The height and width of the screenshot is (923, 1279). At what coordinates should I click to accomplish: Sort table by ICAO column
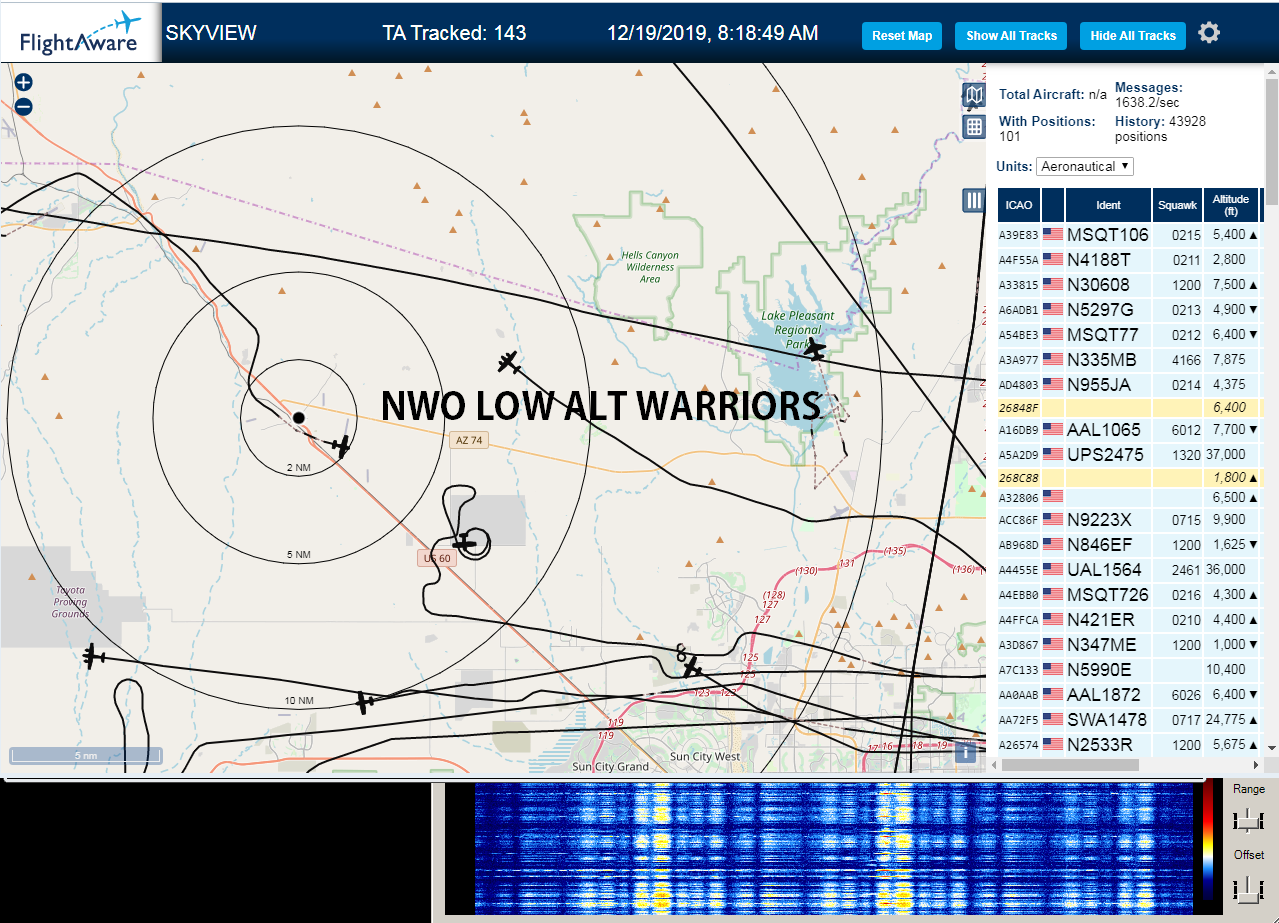pos(1018,205)
